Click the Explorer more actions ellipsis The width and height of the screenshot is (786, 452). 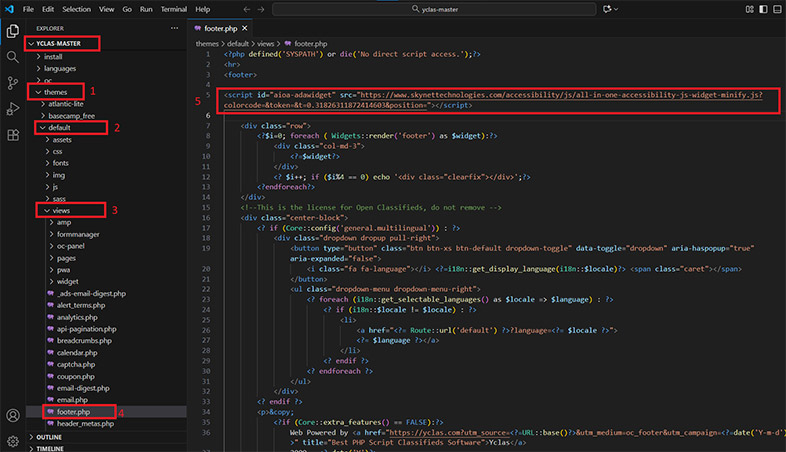(x=174, y=28)
